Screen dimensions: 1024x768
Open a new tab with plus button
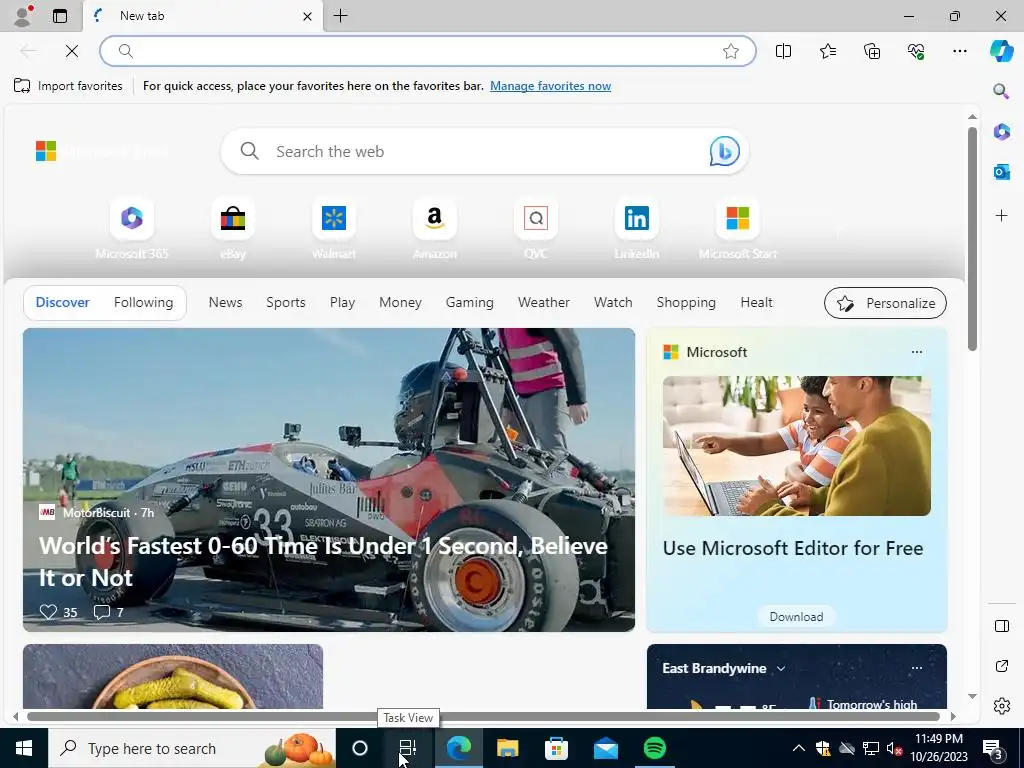(x=340, y=16)
